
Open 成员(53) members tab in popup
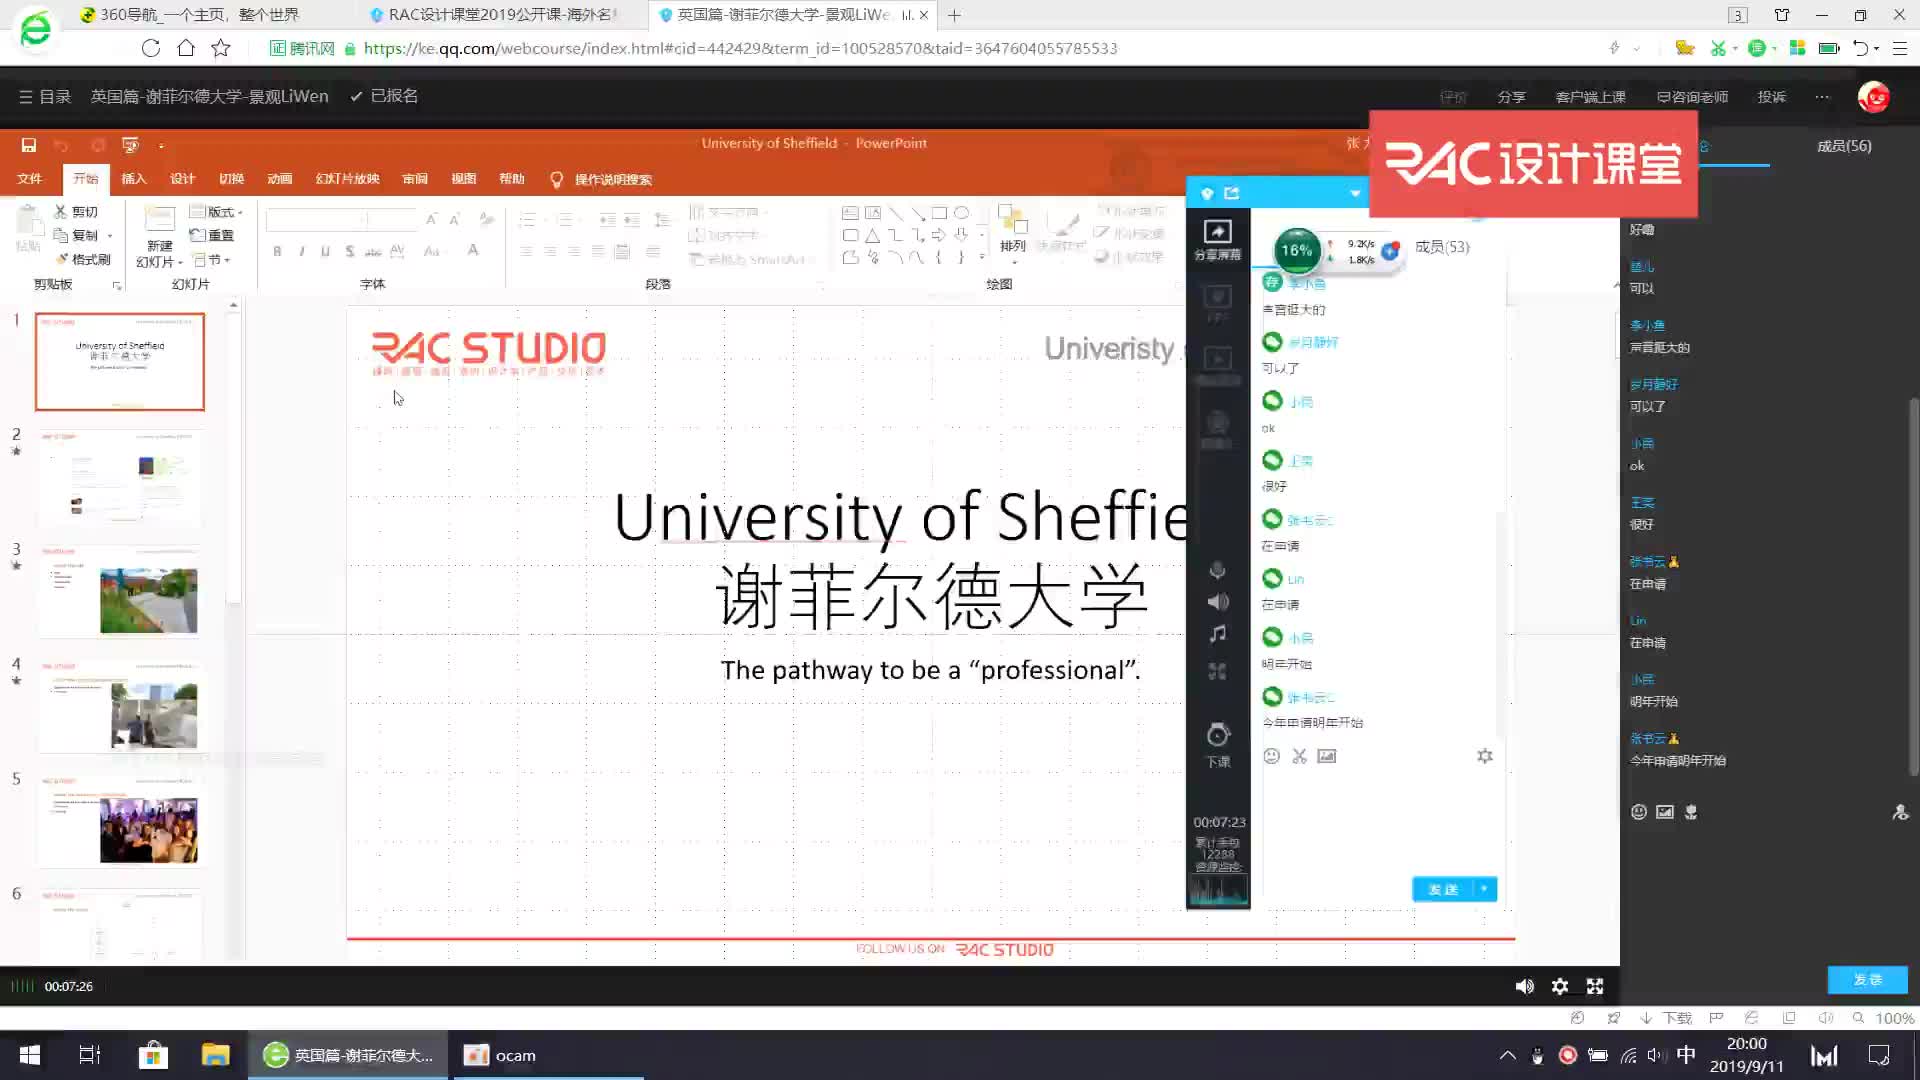pyautogui.click(x=1442, y=247)
